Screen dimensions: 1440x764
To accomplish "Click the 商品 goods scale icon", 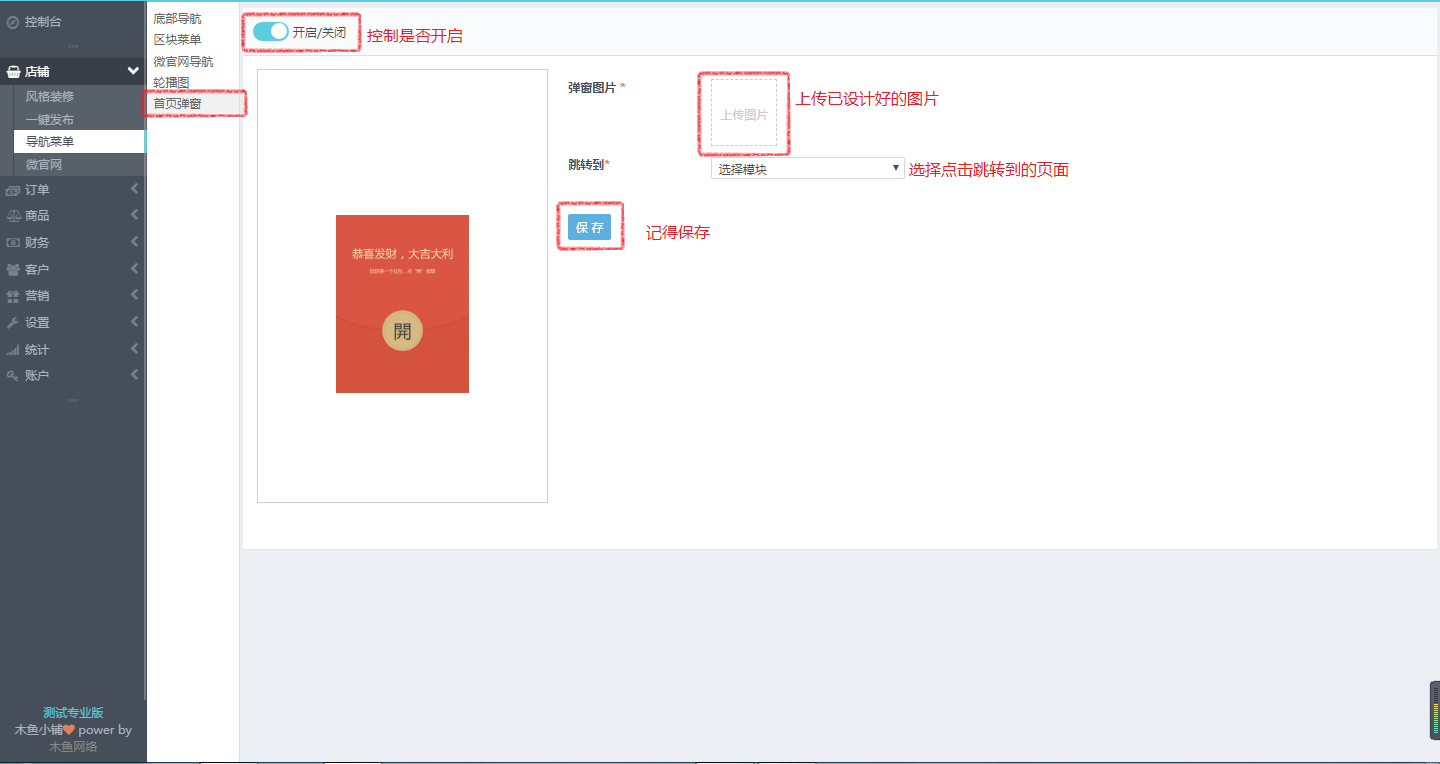I will click(x=13, y=216).
